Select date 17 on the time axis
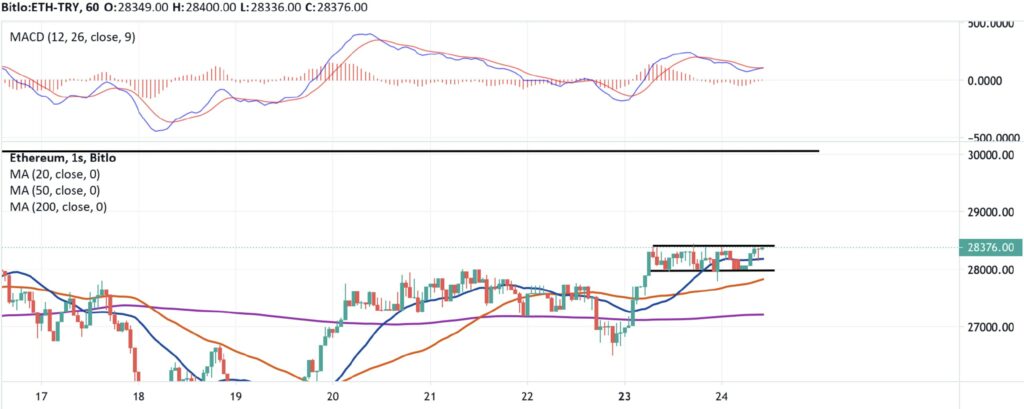This screenshot has height=409, width=1024. 42,397
